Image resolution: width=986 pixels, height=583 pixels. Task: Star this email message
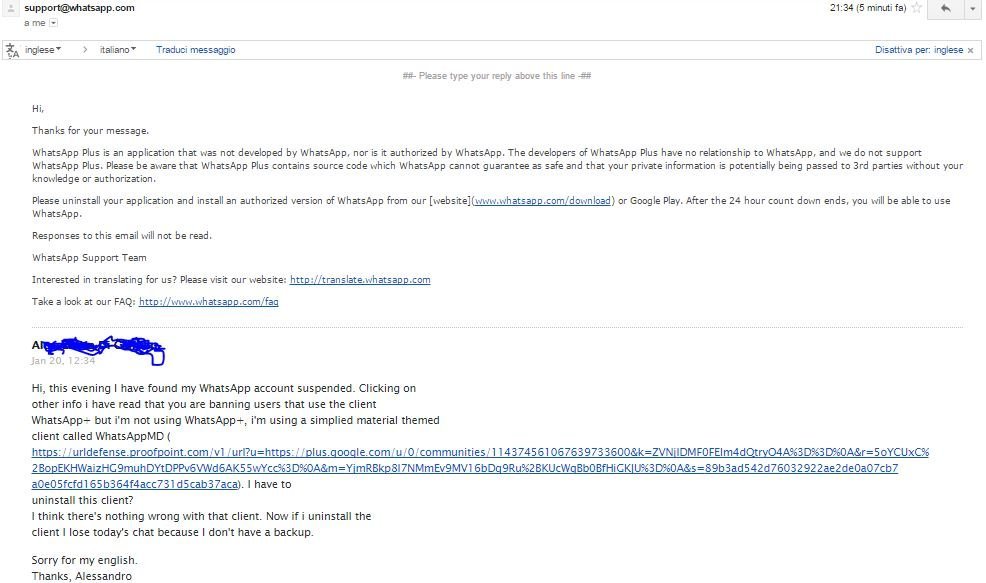tap(914, 8)
